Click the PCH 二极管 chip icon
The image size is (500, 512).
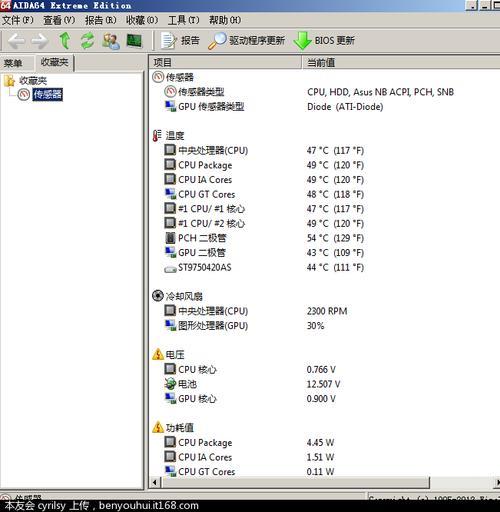pyautogui.click(x=170, y=238)
